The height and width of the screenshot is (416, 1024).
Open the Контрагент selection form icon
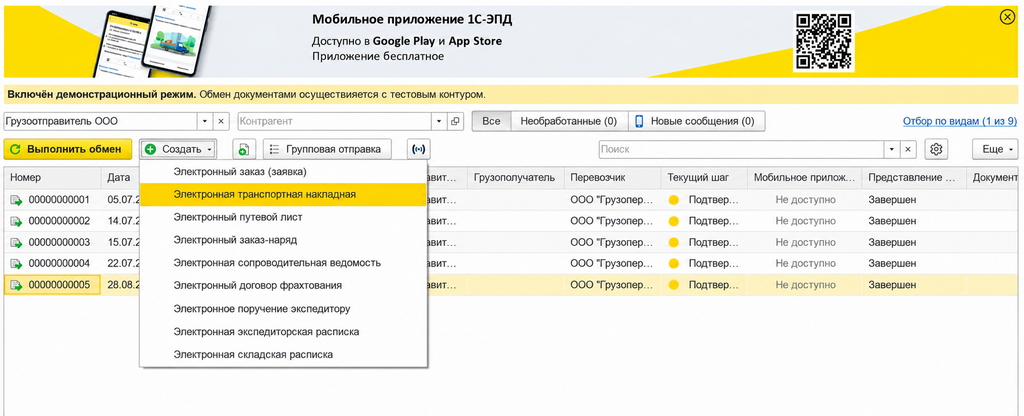tap(455, 121)
